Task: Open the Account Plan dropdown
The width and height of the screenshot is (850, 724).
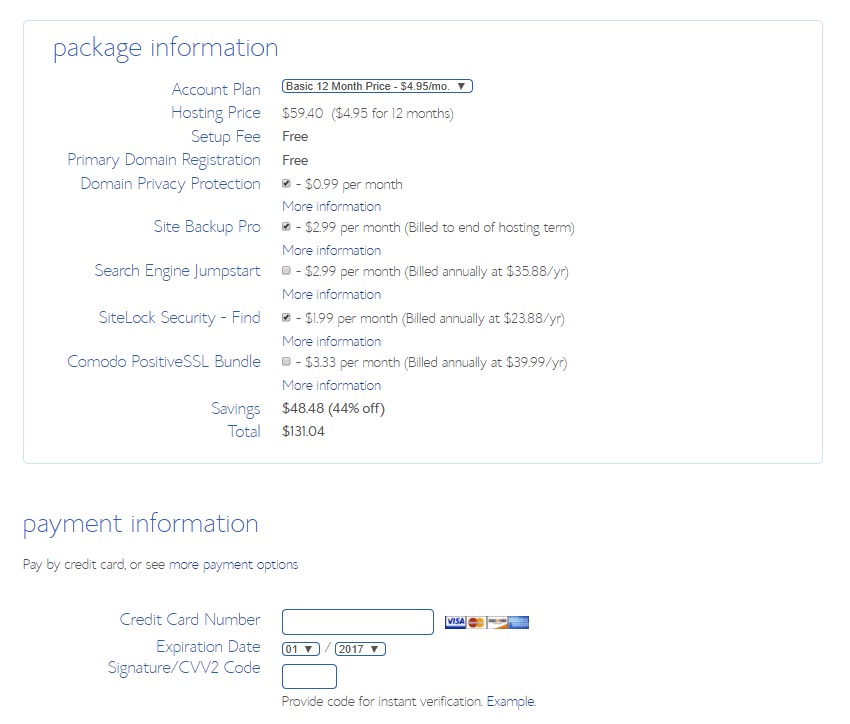Action: coord(376,85)
